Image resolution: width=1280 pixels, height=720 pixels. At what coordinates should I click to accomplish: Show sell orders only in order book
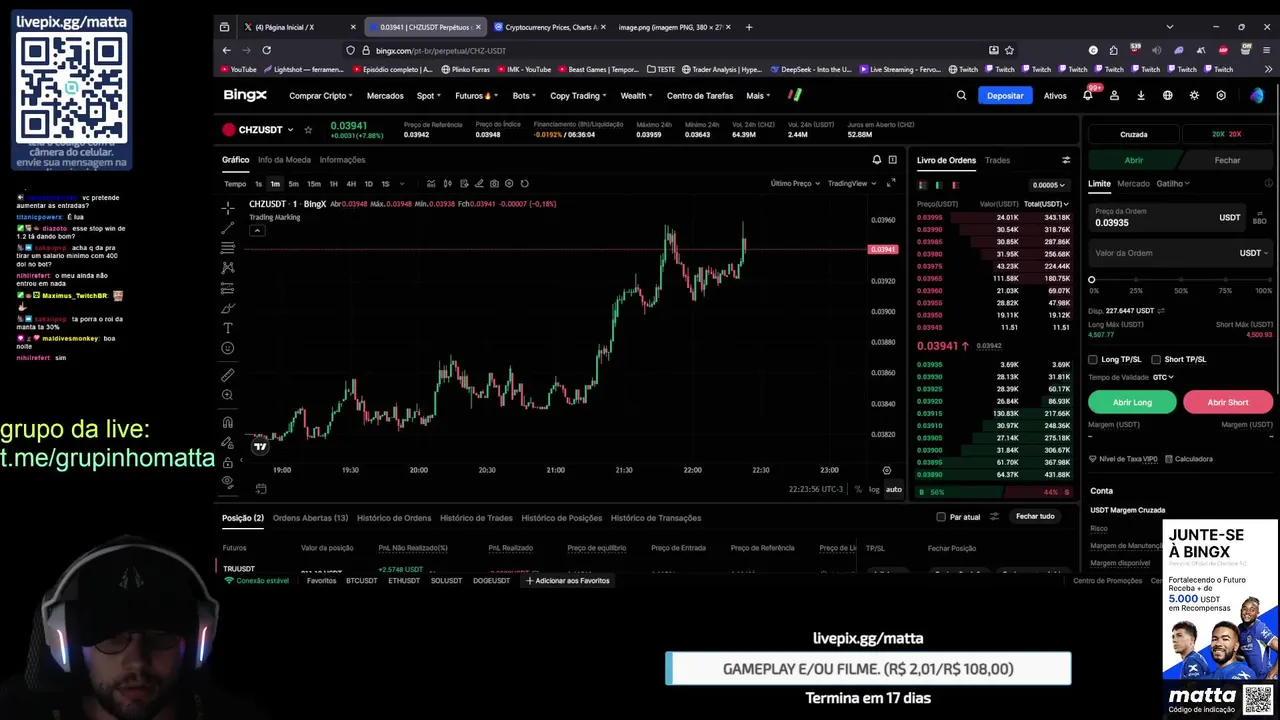955,185
